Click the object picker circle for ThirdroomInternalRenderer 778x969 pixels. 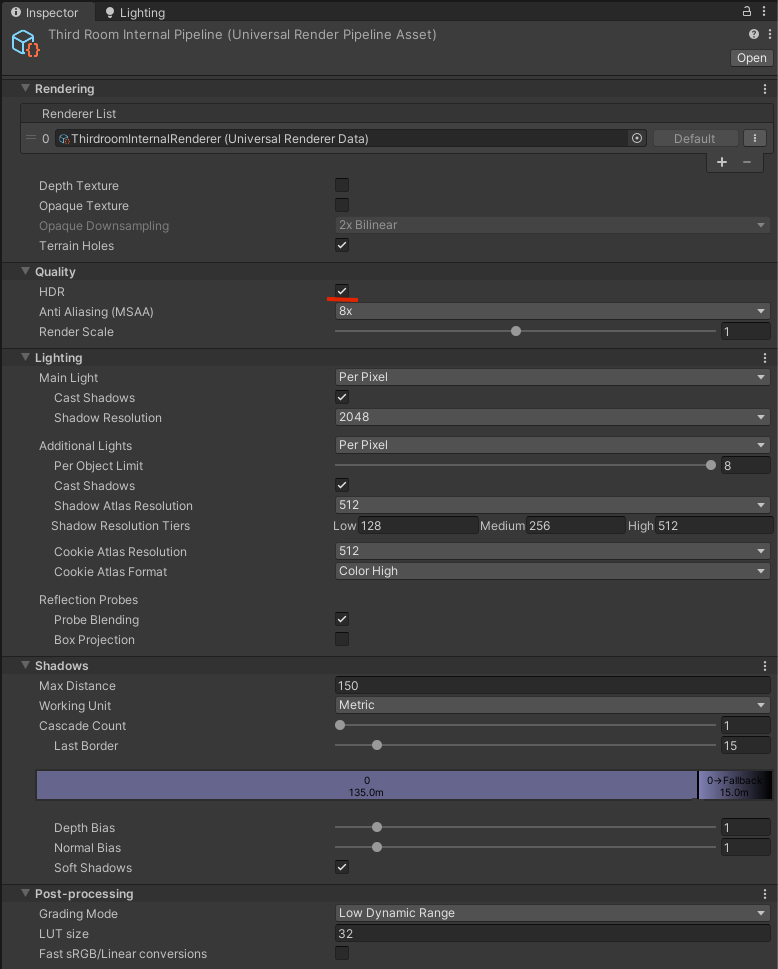coord(637,138)
